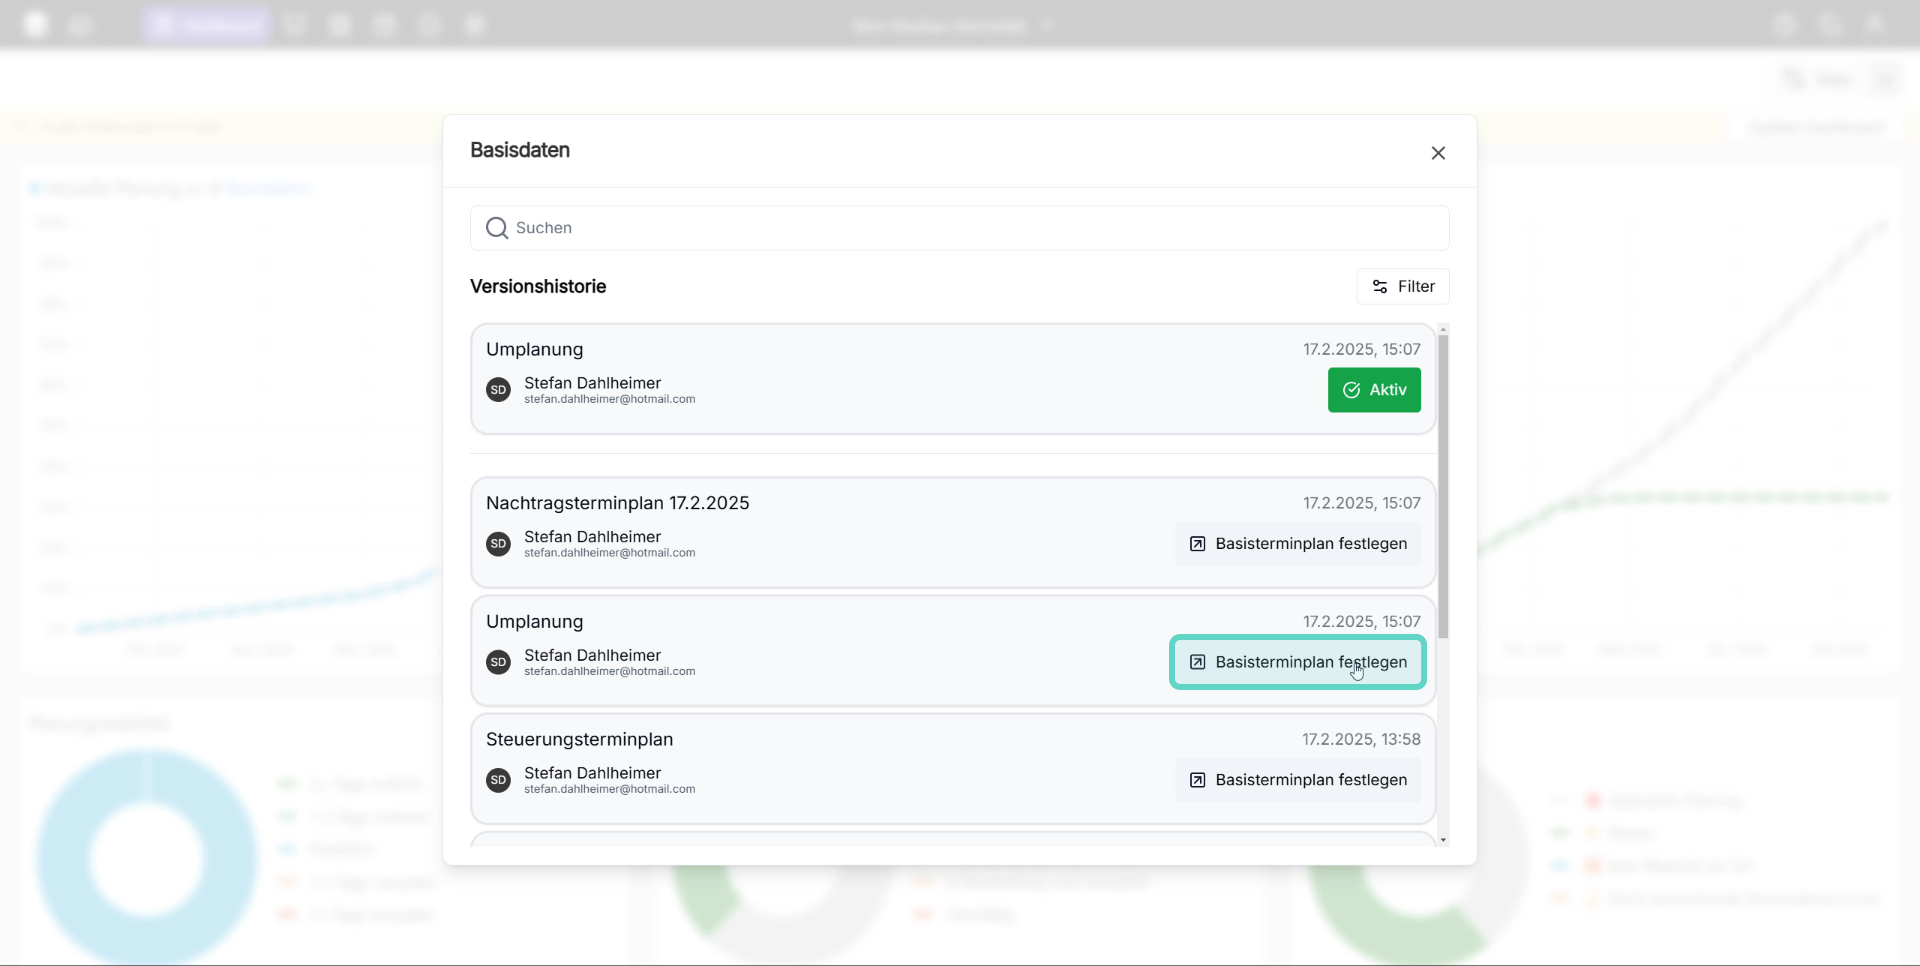1920x966 pixels.
Task: Open the Filter options
Action: [1403, 287]
